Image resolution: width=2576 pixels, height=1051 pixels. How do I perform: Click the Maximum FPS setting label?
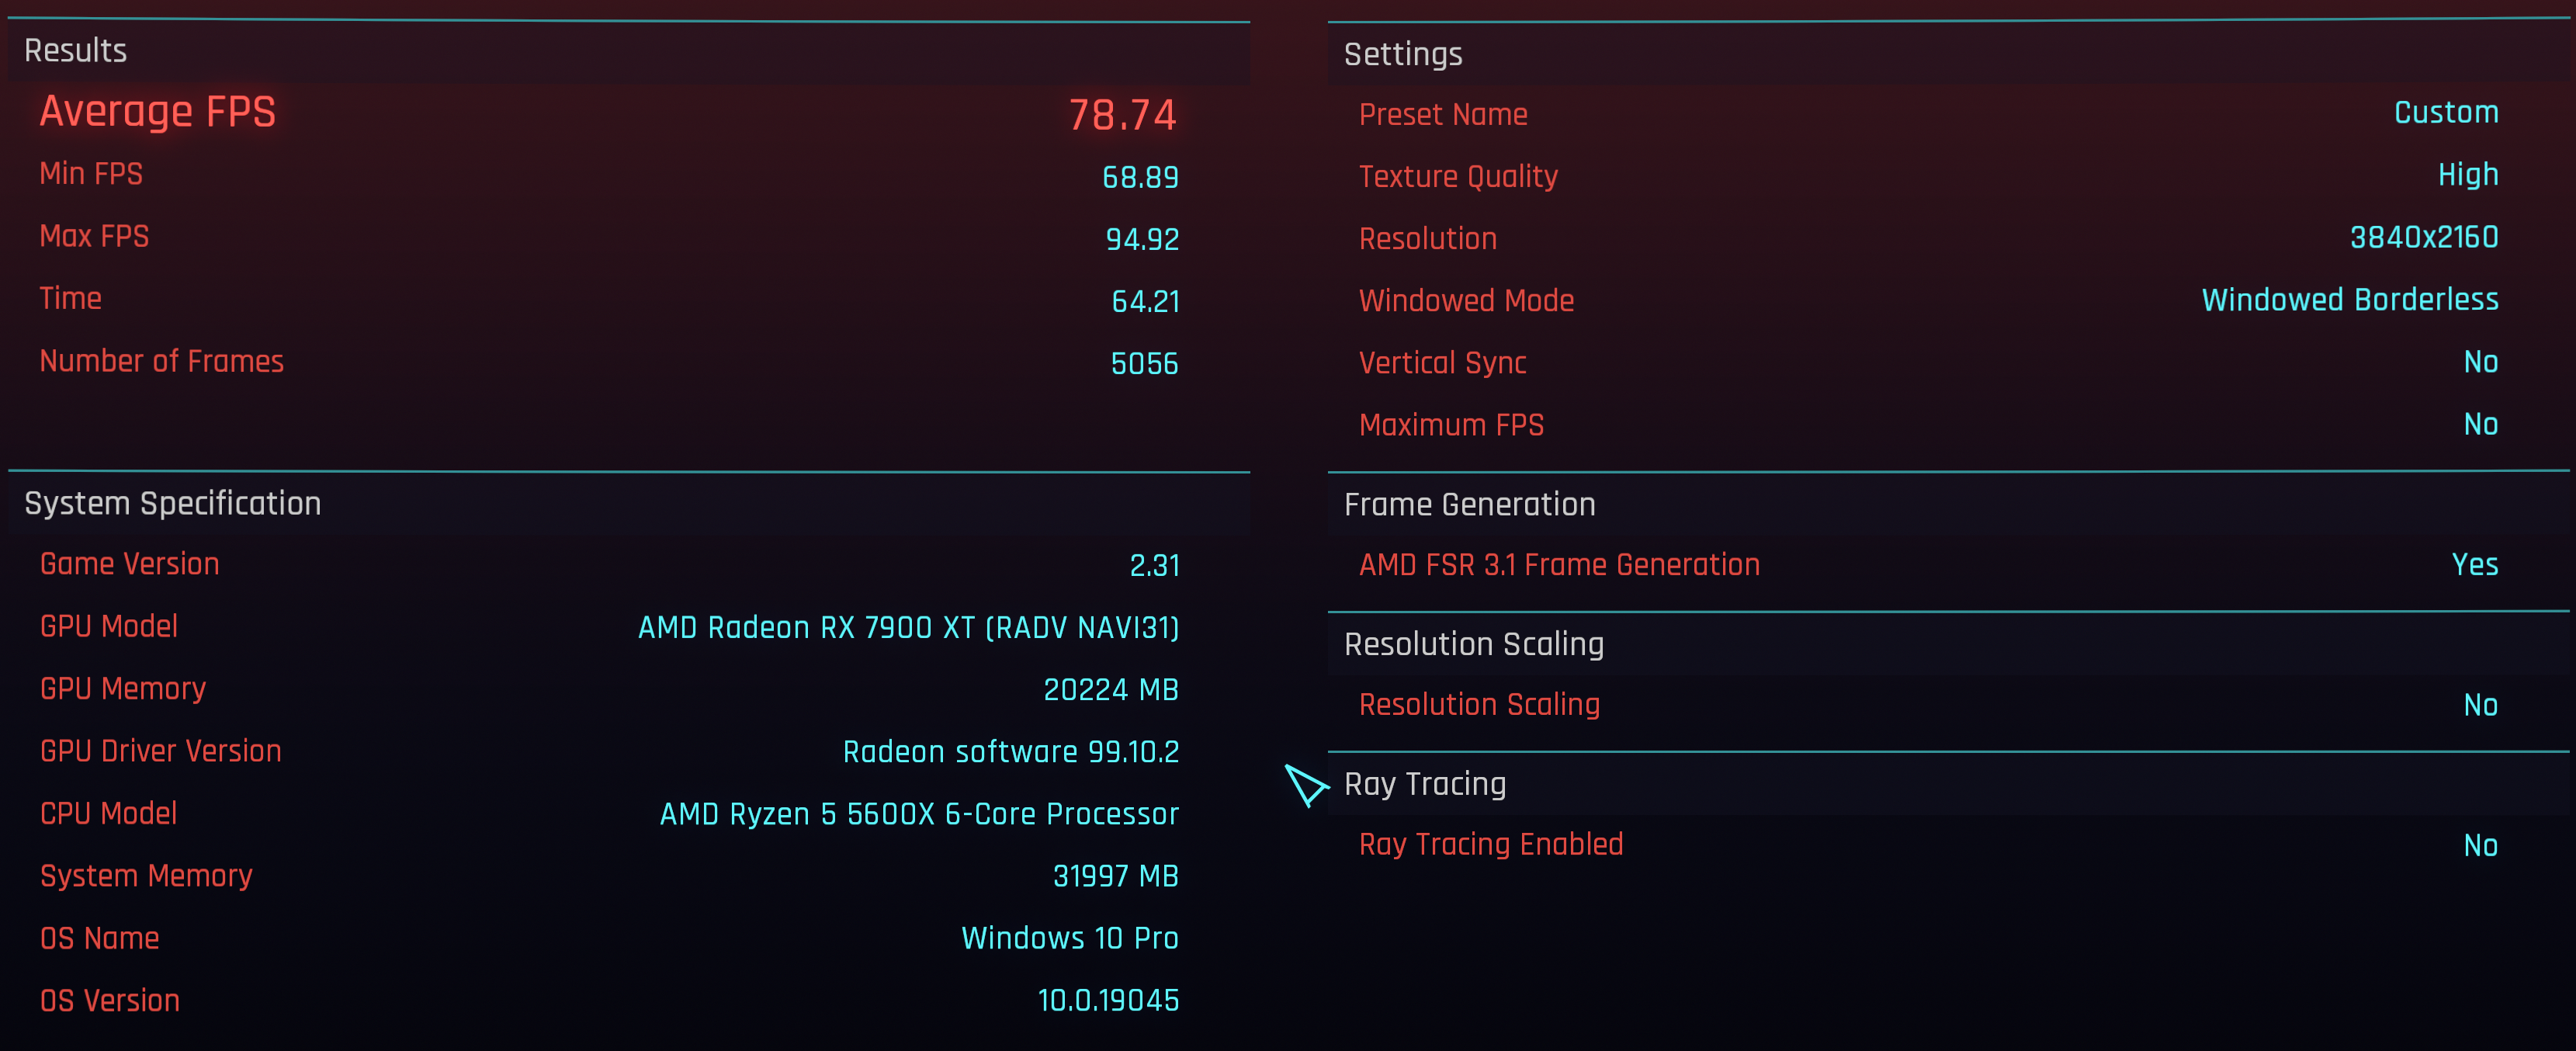coord(1450,425)
